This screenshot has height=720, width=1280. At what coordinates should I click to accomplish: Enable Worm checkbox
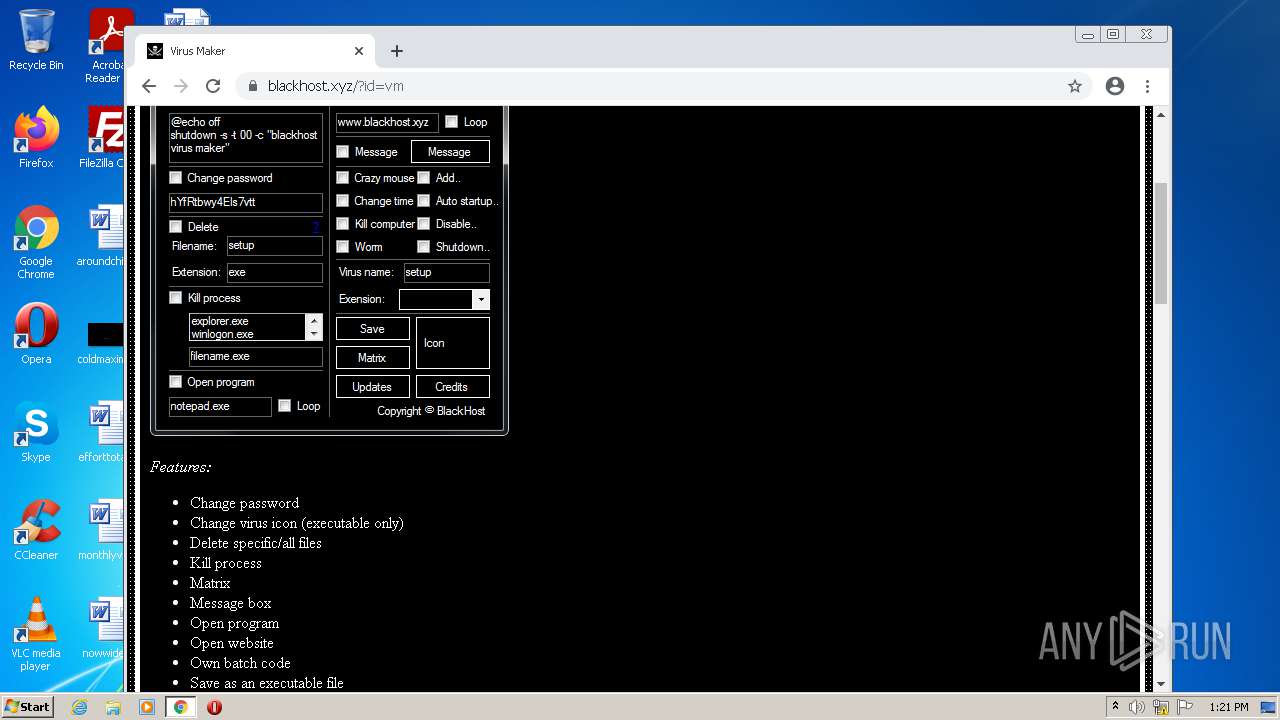coord(343,247)
